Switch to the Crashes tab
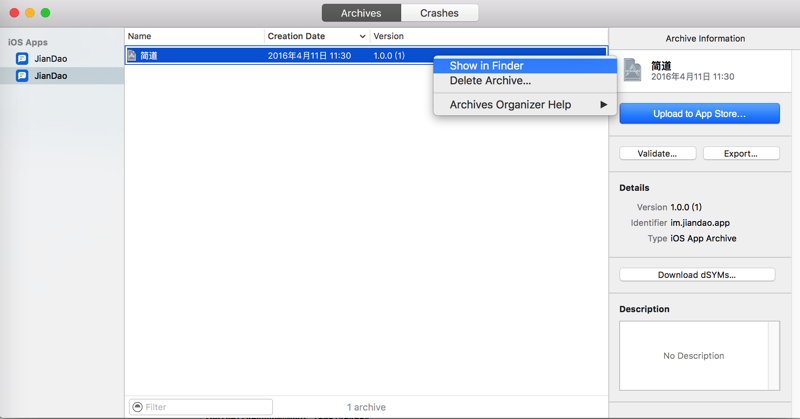Viewport: 800px width, 419px height. point(439,13)
